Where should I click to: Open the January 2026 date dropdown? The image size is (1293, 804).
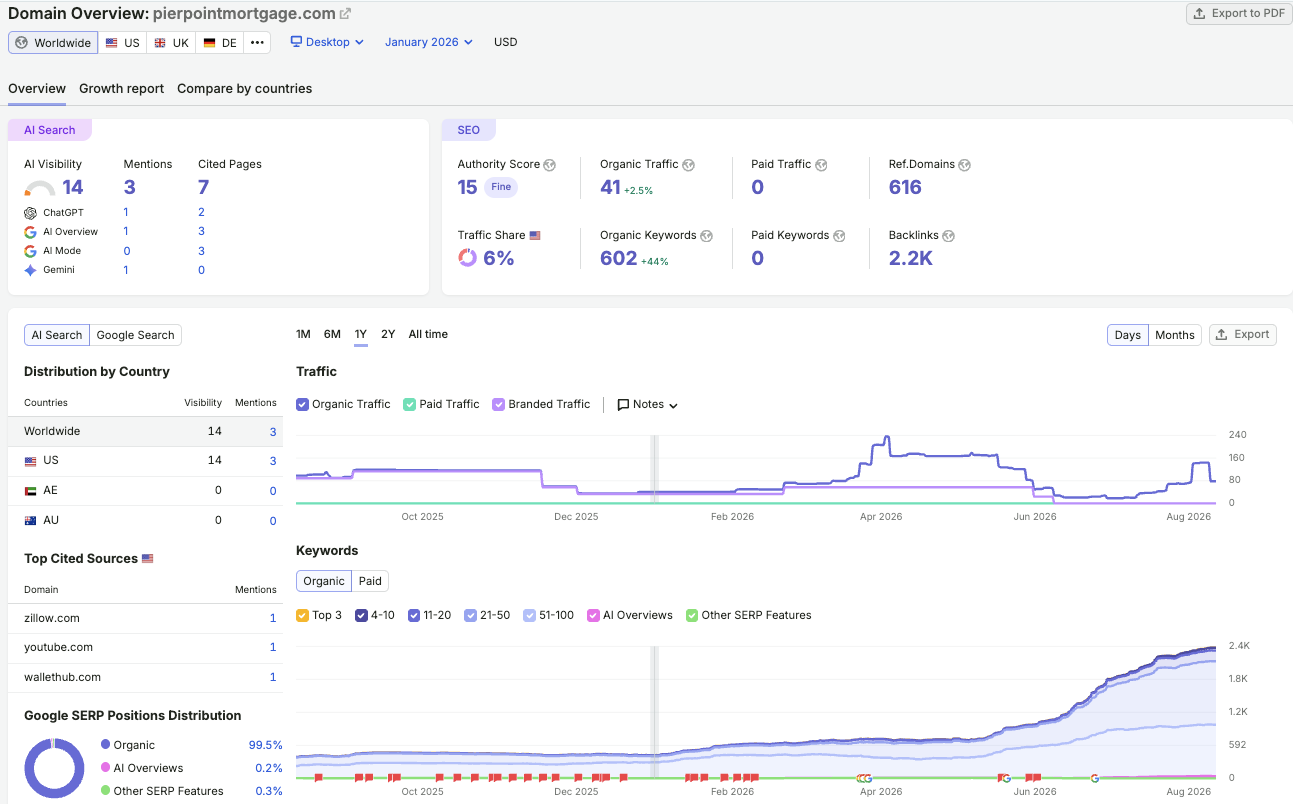[429, 42]
